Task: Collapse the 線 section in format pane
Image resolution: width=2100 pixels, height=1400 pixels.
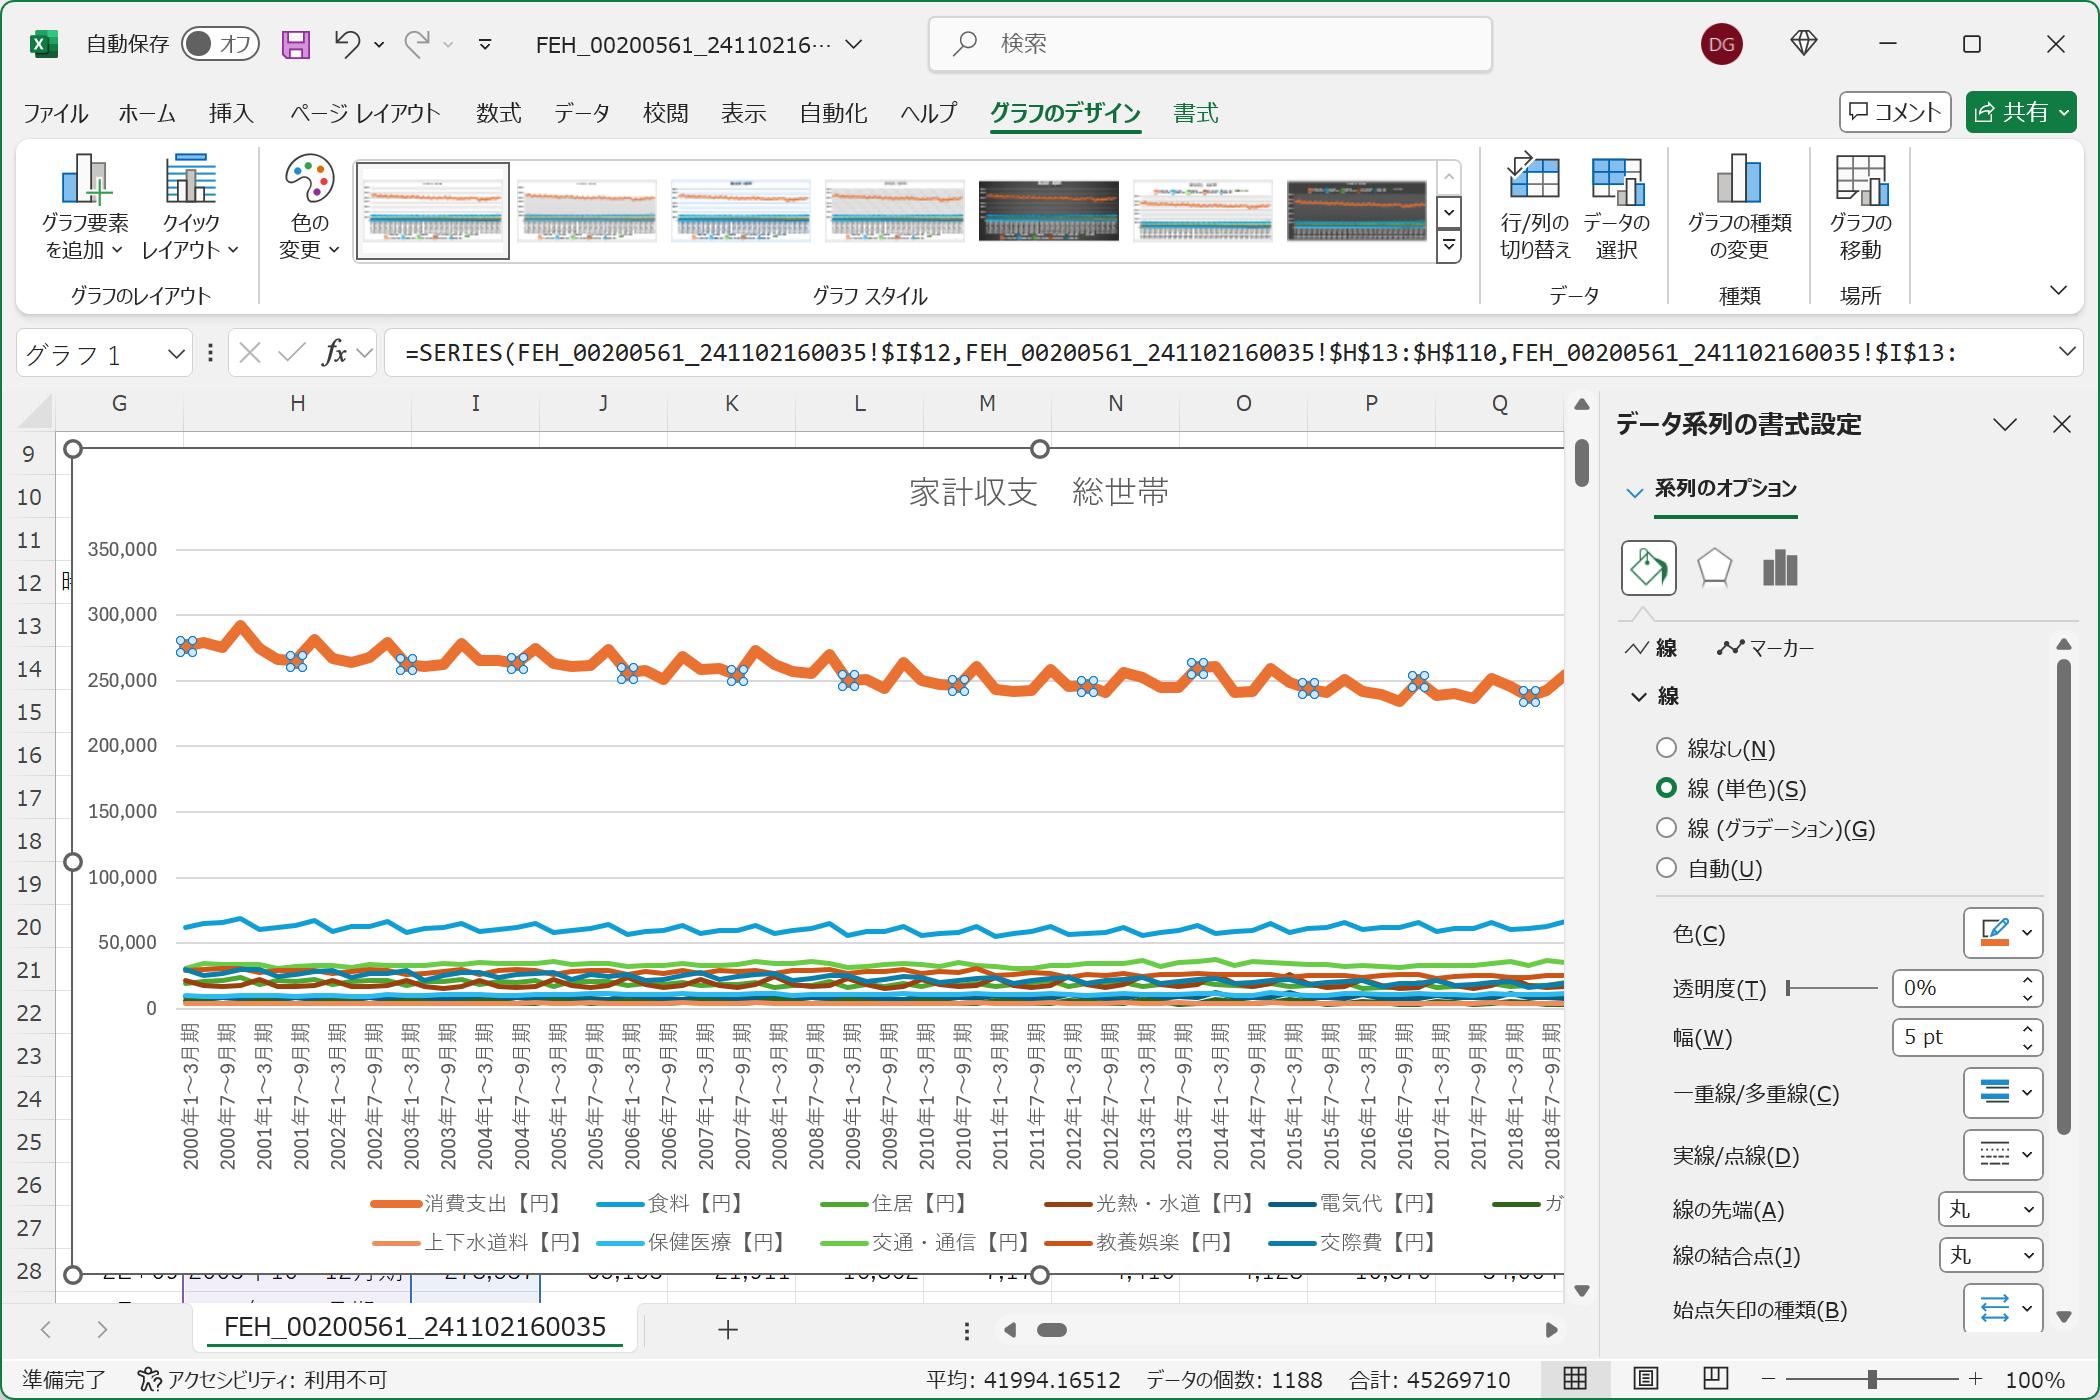Action: 1638,697
